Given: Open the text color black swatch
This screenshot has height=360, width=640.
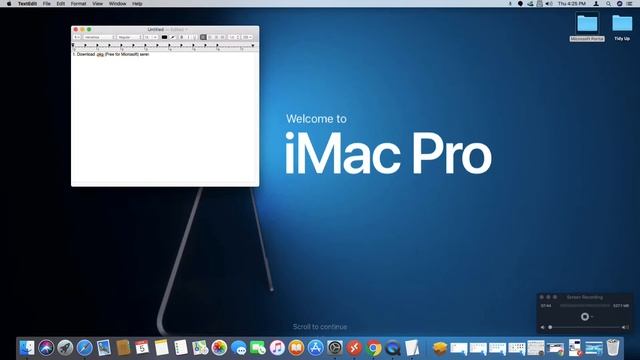Looking at the screenshot, I should 164,37.
